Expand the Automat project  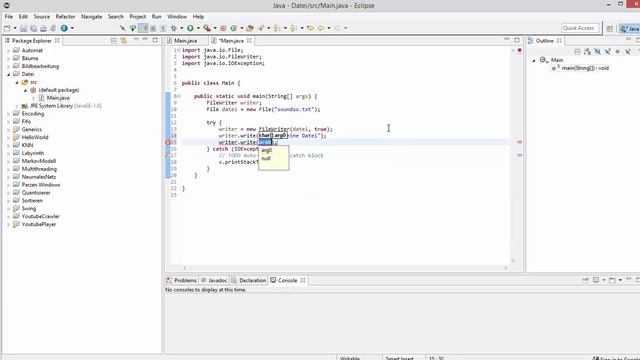click(x=9, y=51)
